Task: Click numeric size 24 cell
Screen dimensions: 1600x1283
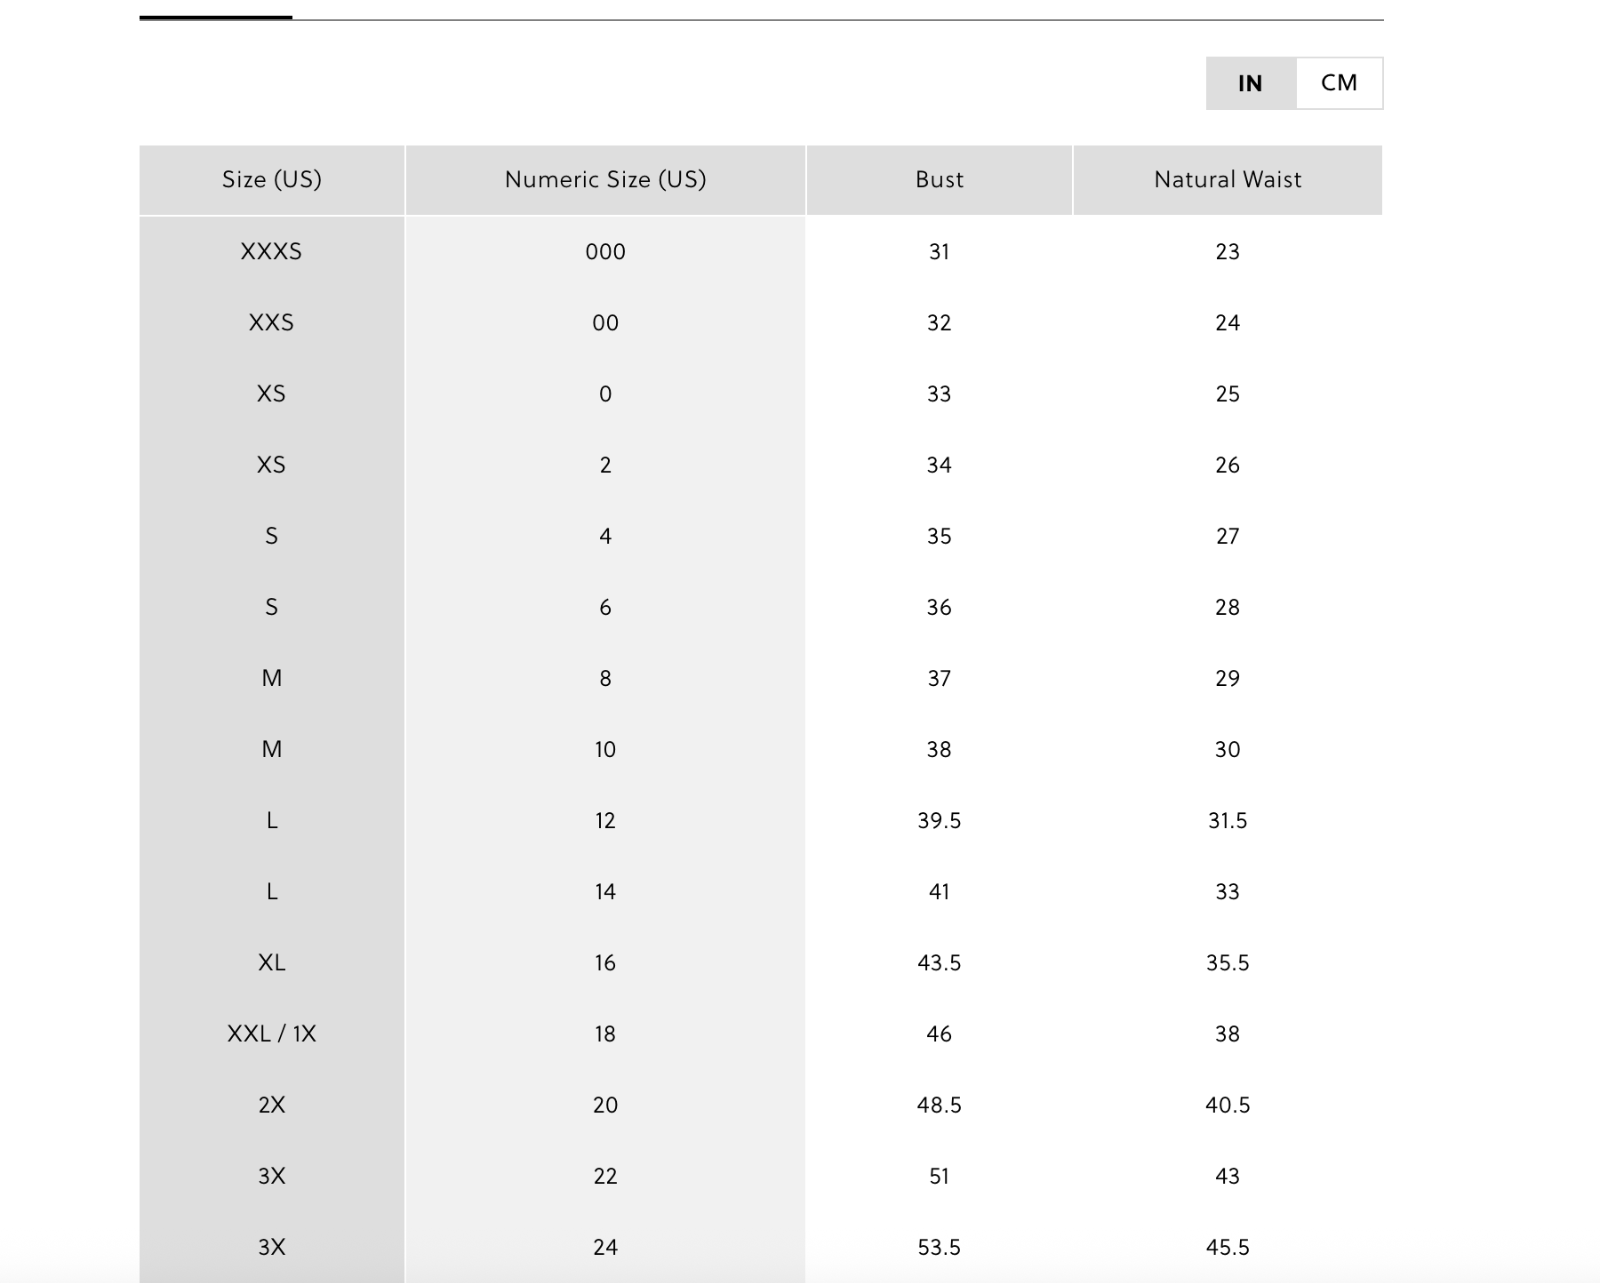Action: (x=605, y=1247)
